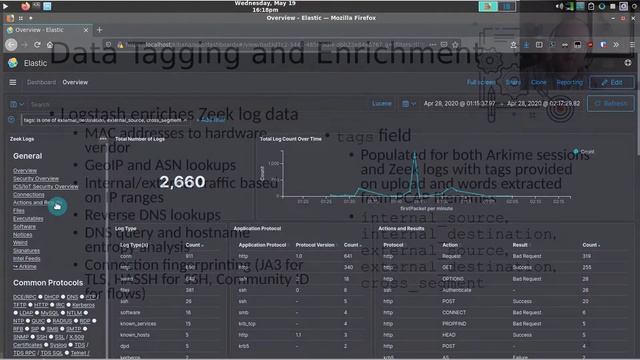Open the Executables dashboard link

point(28,219)
